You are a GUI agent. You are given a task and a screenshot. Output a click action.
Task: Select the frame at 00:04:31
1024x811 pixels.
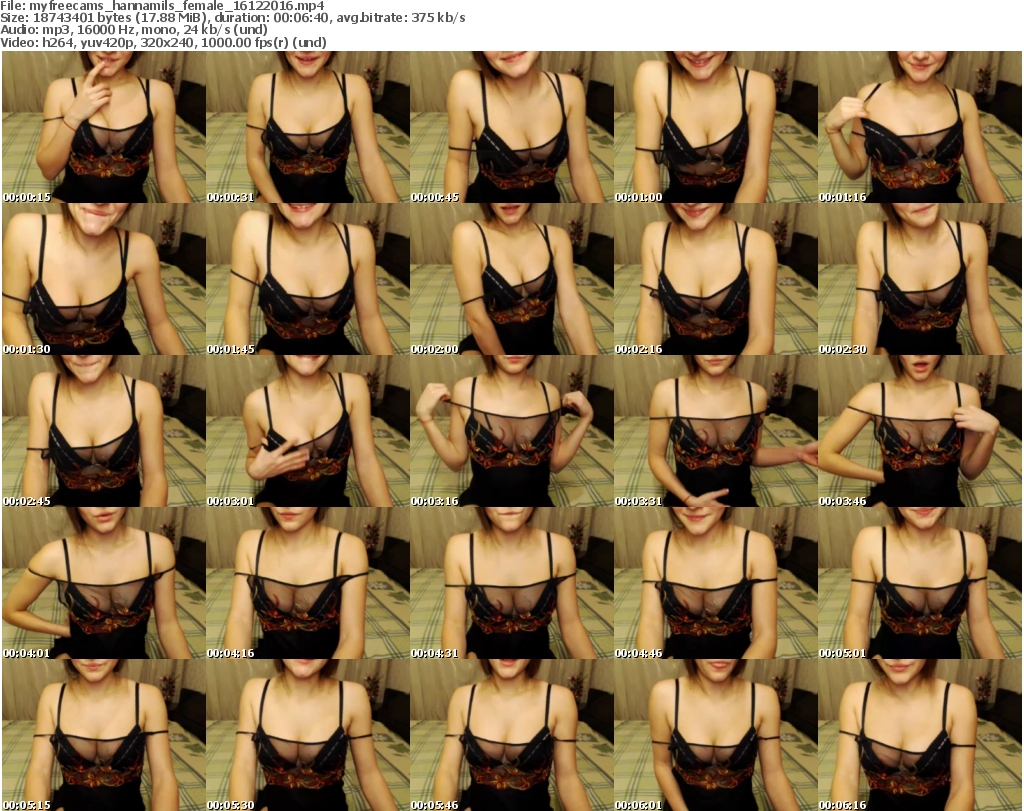click(x=511, y=584)
